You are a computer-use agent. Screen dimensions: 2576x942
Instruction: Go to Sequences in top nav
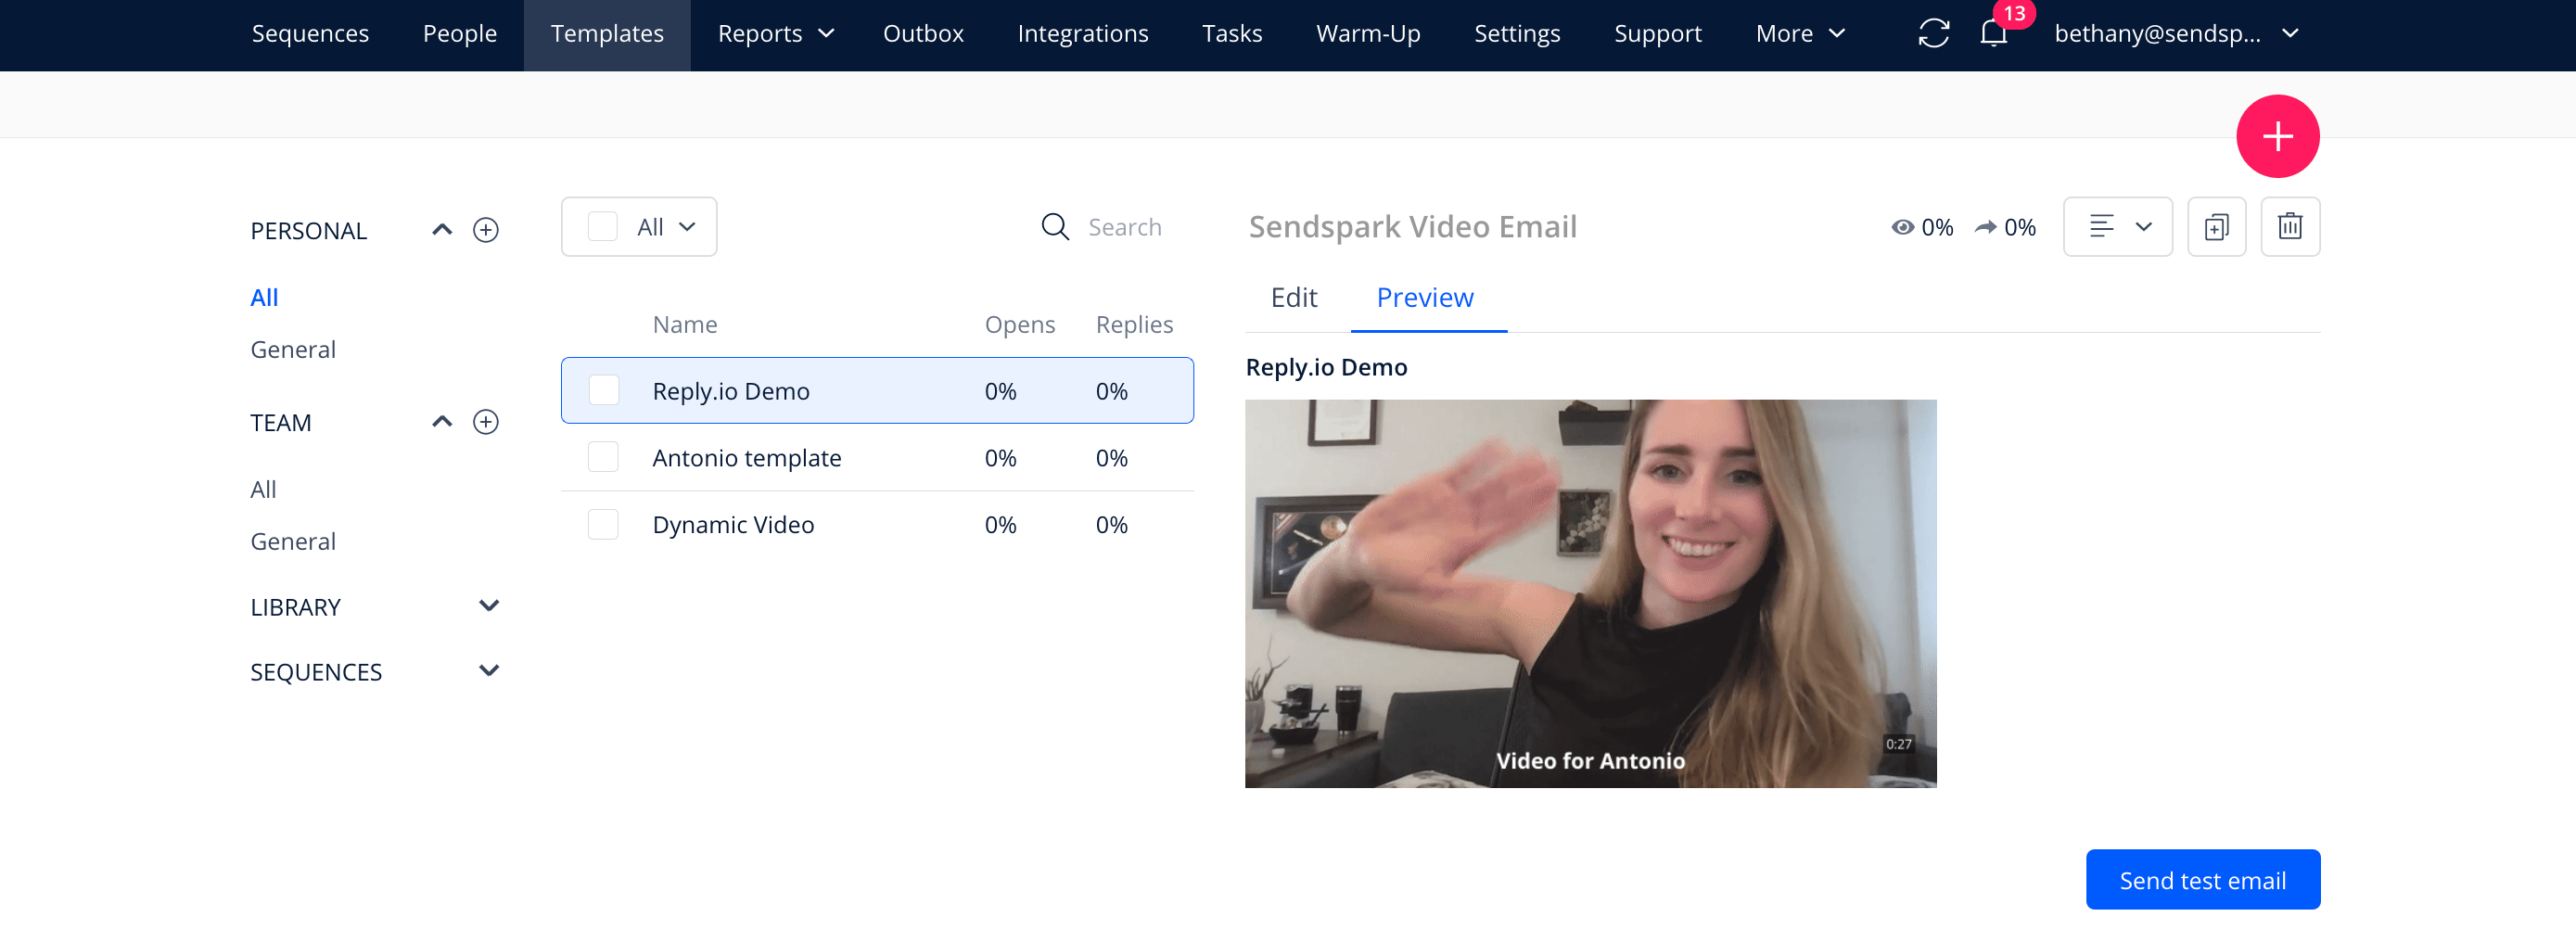point(310,34)
